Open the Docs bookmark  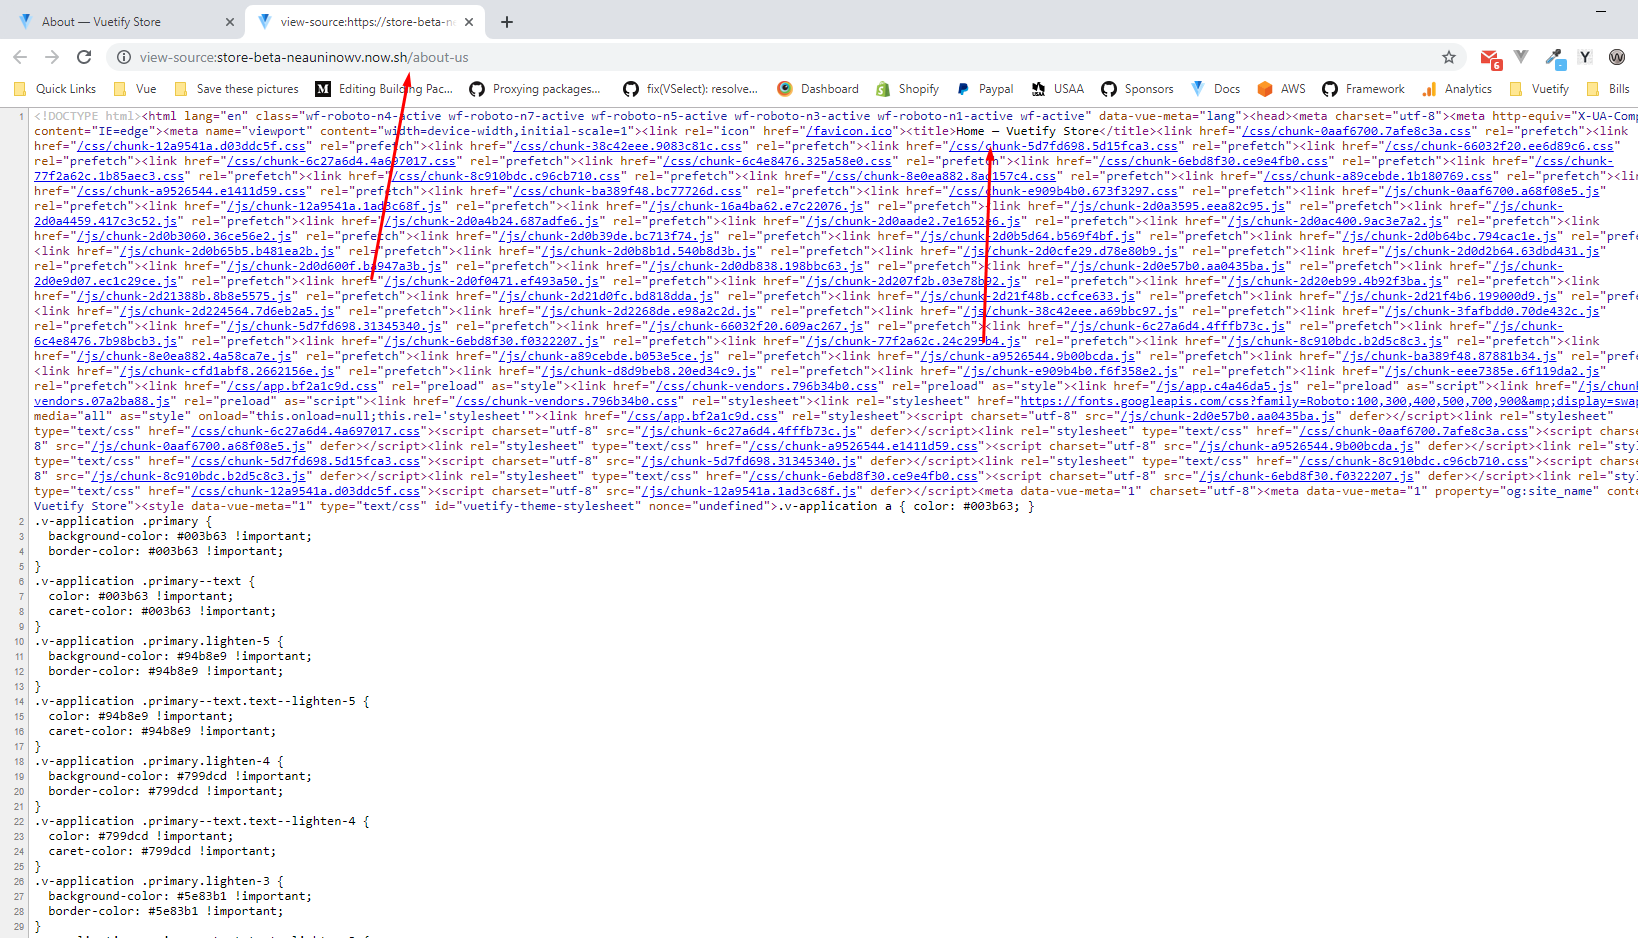coord(1215,89)
